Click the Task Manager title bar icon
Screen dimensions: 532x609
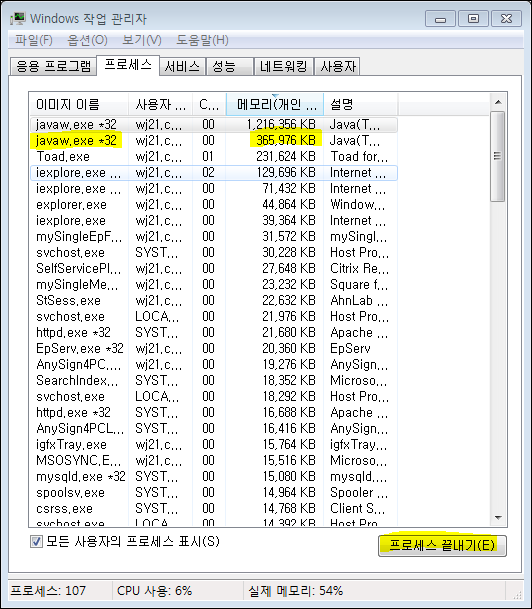18,18
